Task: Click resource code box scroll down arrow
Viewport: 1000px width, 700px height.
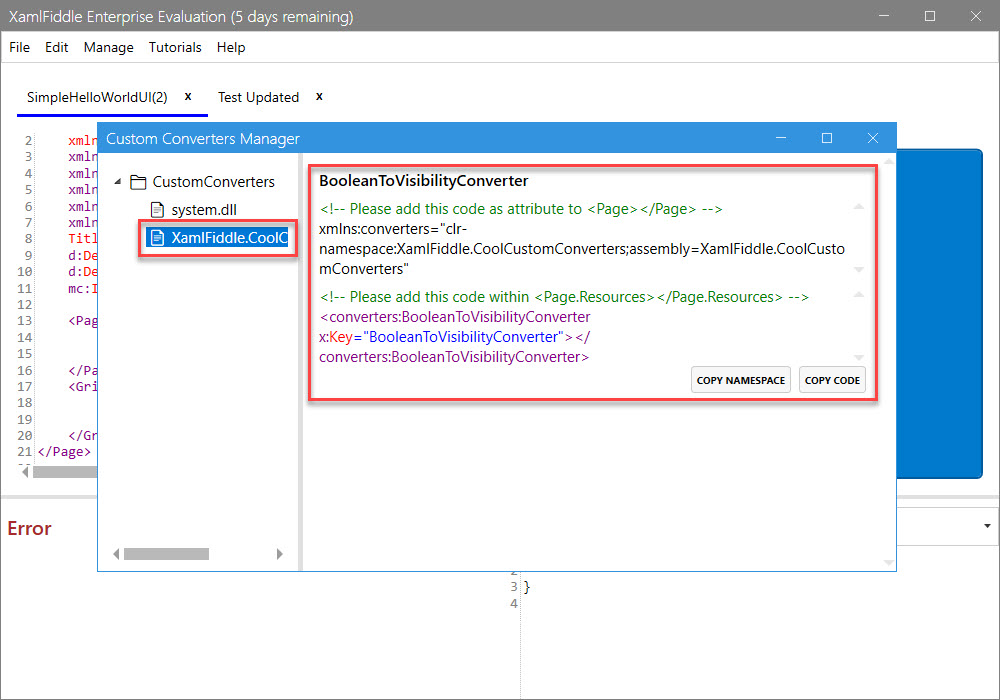Action: click(x=859, y=358)
